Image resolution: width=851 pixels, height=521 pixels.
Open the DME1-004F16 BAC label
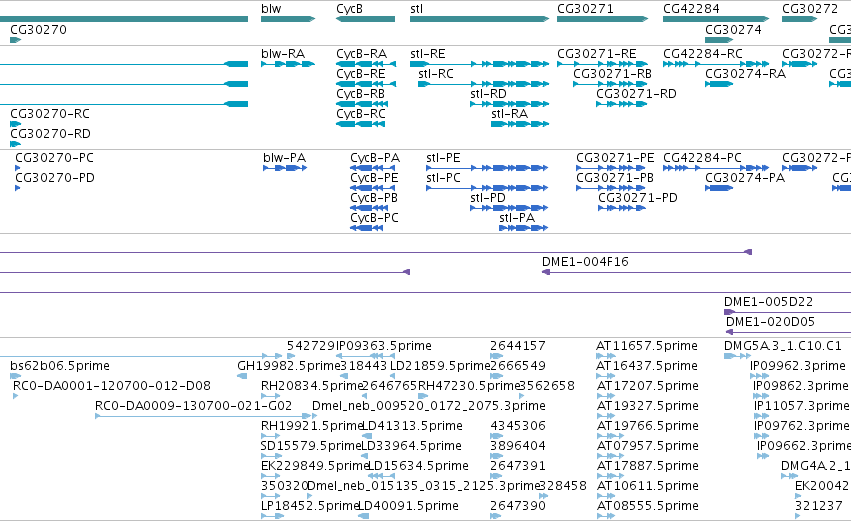[585, 262]
